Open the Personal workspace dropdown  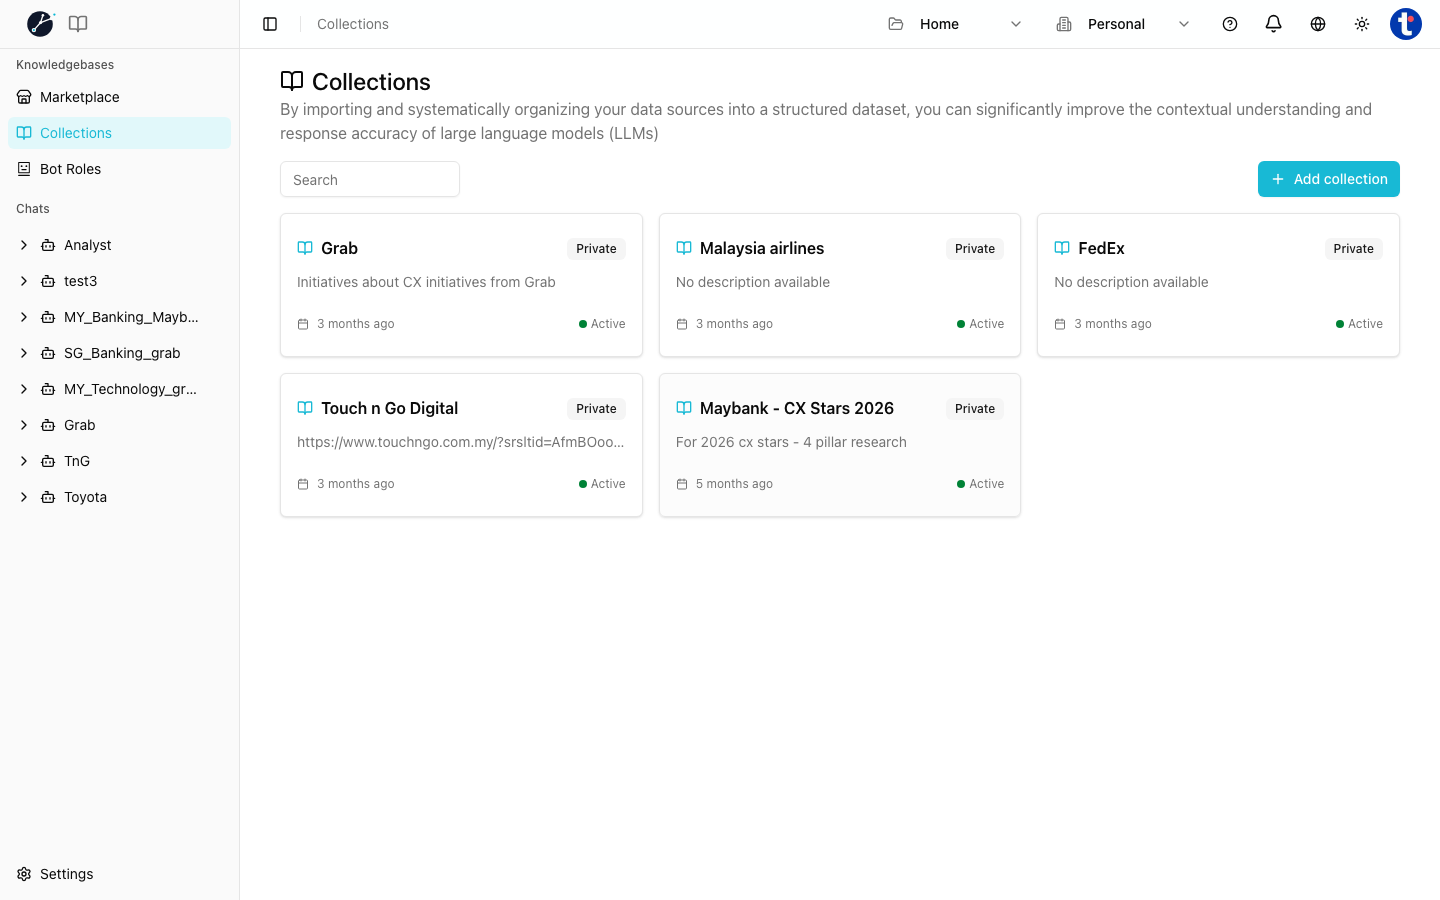click(x=1123, y=24)
